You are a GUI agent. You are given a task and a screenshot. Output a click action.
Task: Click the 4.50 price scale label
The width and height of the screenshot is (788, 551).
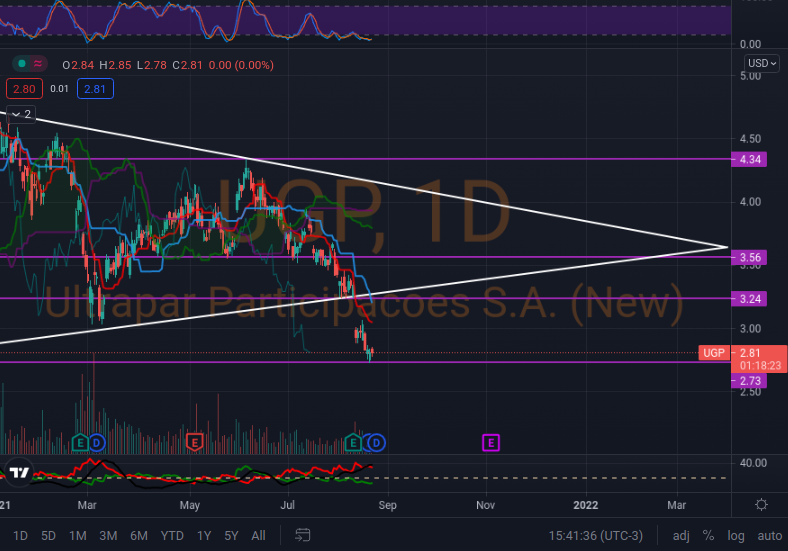tap(750, 138)
